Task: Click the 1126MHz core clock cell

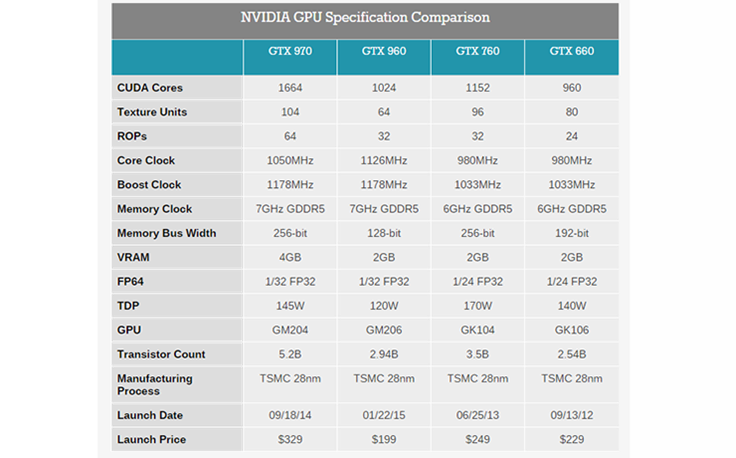Action: (384, 160)
